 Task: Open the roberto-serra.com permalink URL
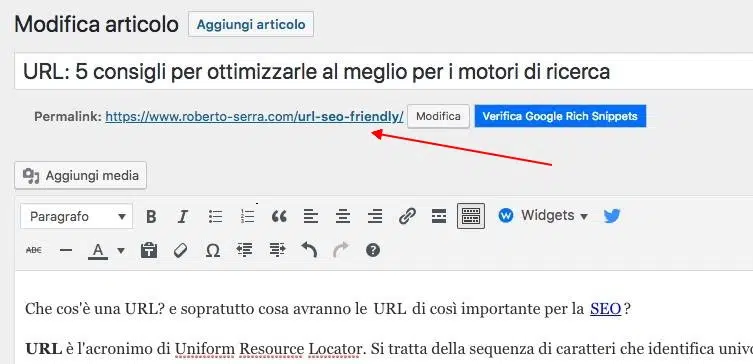tap(255, 117)
